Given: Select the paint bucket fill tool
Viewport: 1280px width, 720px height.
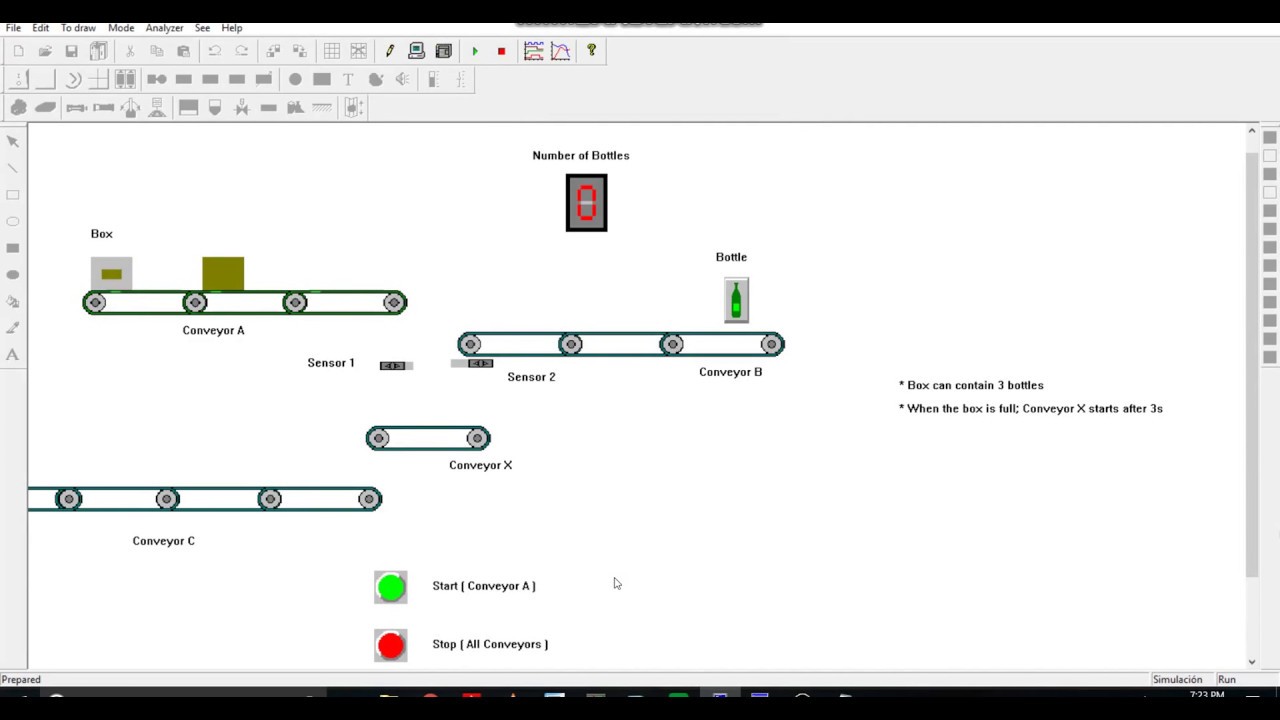Looking at the screenshot, I should 13,301.
